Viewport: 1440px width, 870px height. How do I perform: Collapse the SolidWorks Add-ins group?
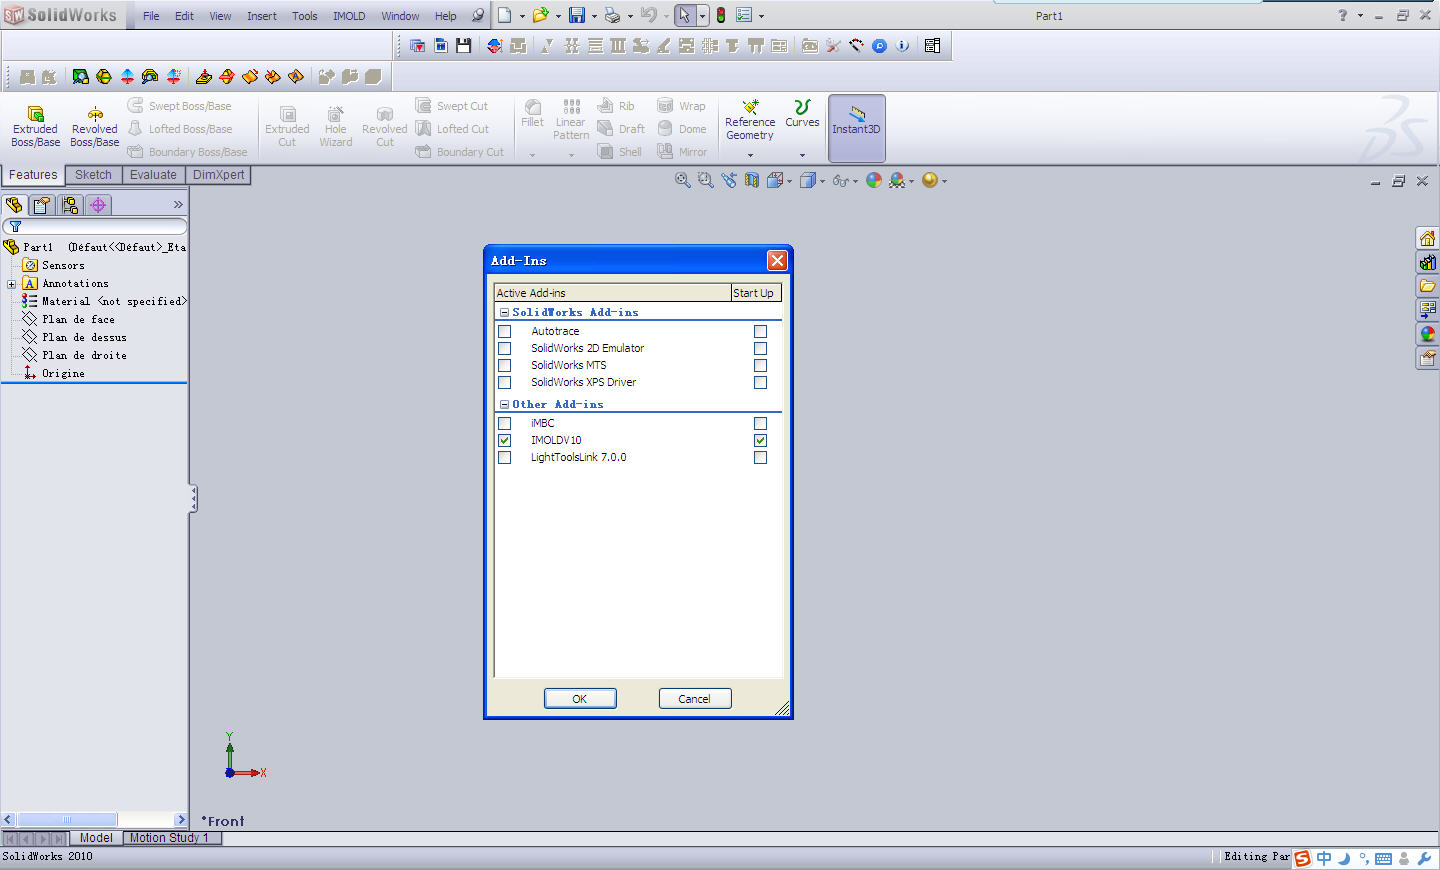point(504,313)
